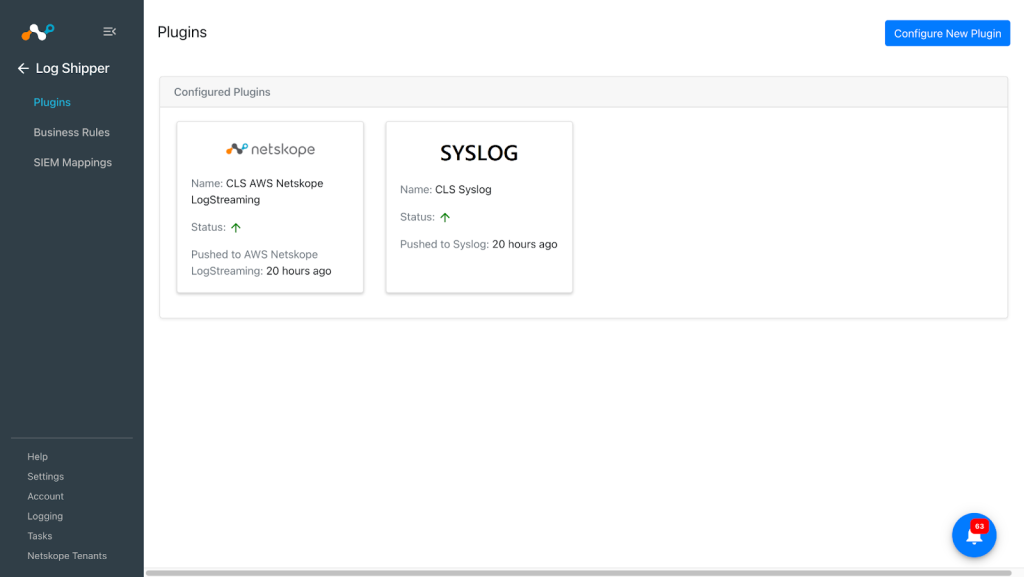Image resolution: width=1024 pixels, height=577 pixels.
Task: Click the status arrow of AWS Netskope LogStreaming
Action: (x=236, y=227)
